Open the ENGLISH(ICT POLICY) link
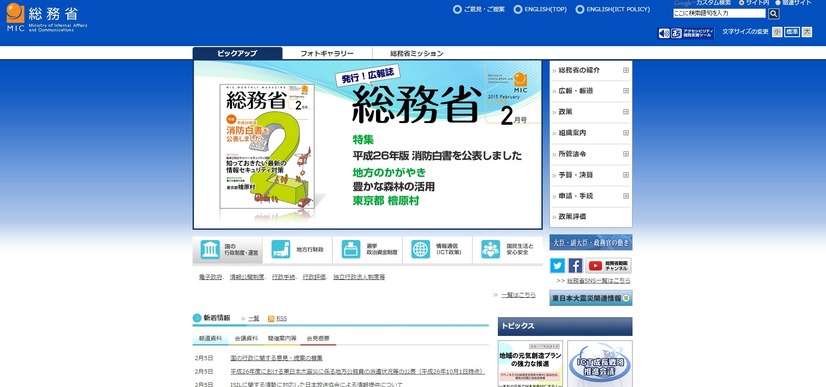 point(613,9)
